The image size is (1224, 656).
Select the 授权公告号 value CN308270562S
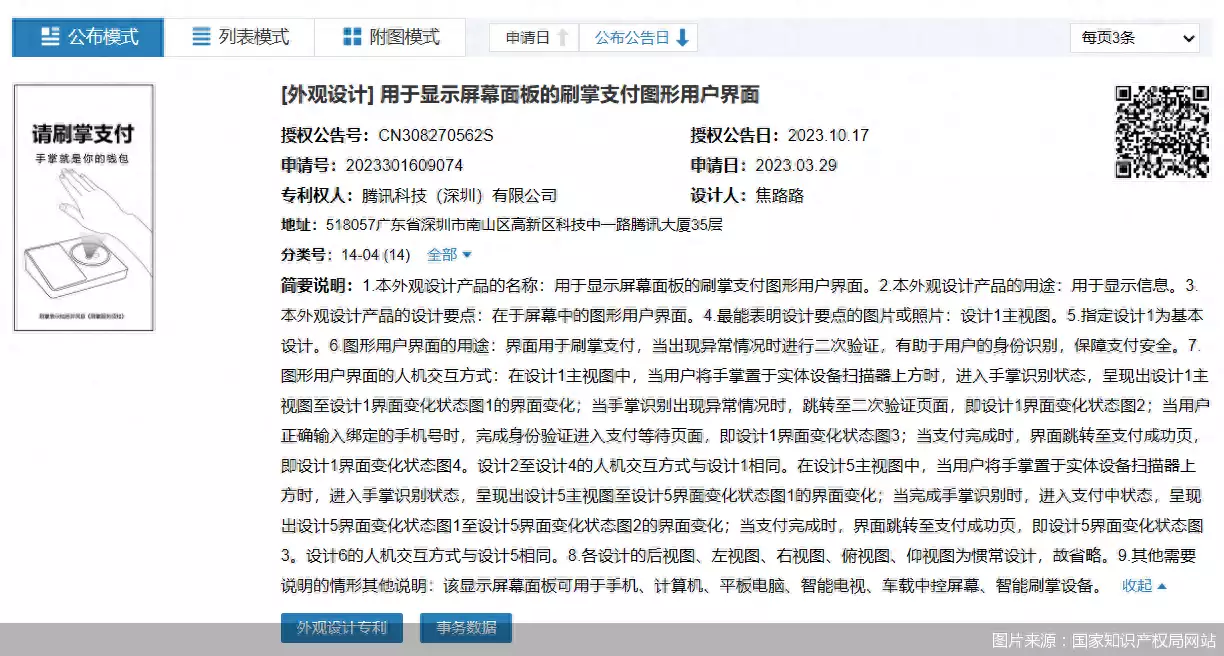click(x=436, y=135)
